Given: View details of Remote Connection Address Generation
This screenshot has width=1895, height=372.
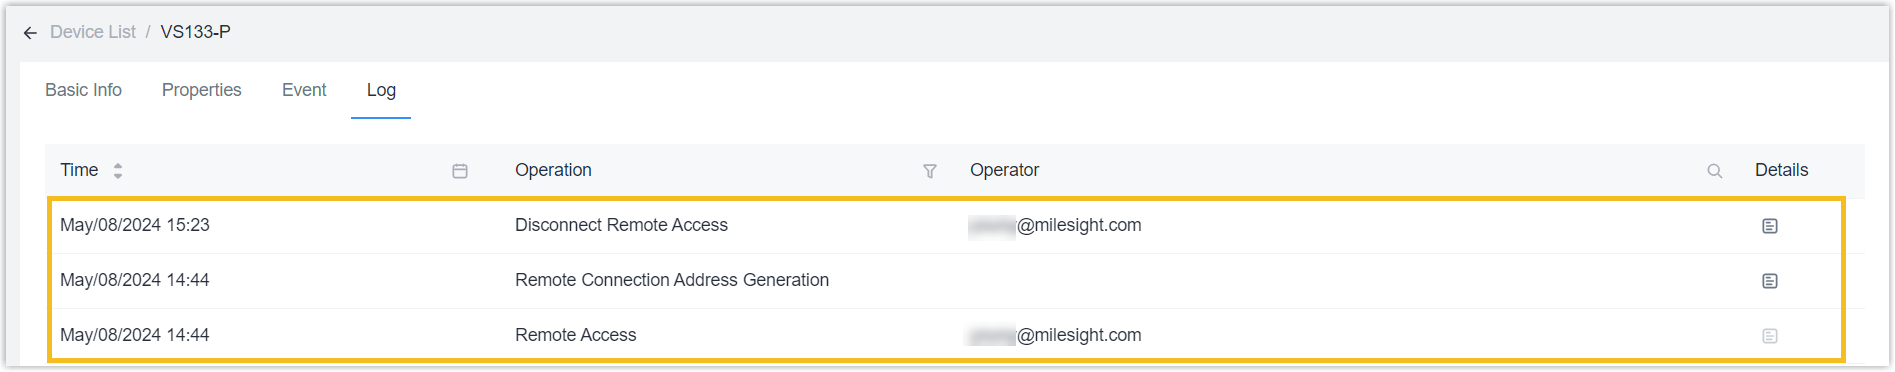Looking at the screenshot, I should tap(1770, 281).
